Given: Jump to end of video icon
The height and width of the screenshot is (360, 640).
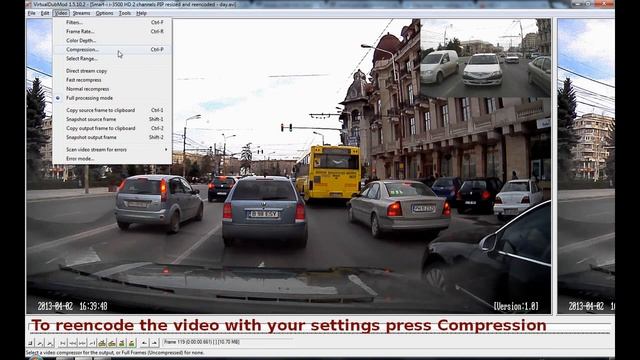Looking at the screenshot, I should point(92,343).
